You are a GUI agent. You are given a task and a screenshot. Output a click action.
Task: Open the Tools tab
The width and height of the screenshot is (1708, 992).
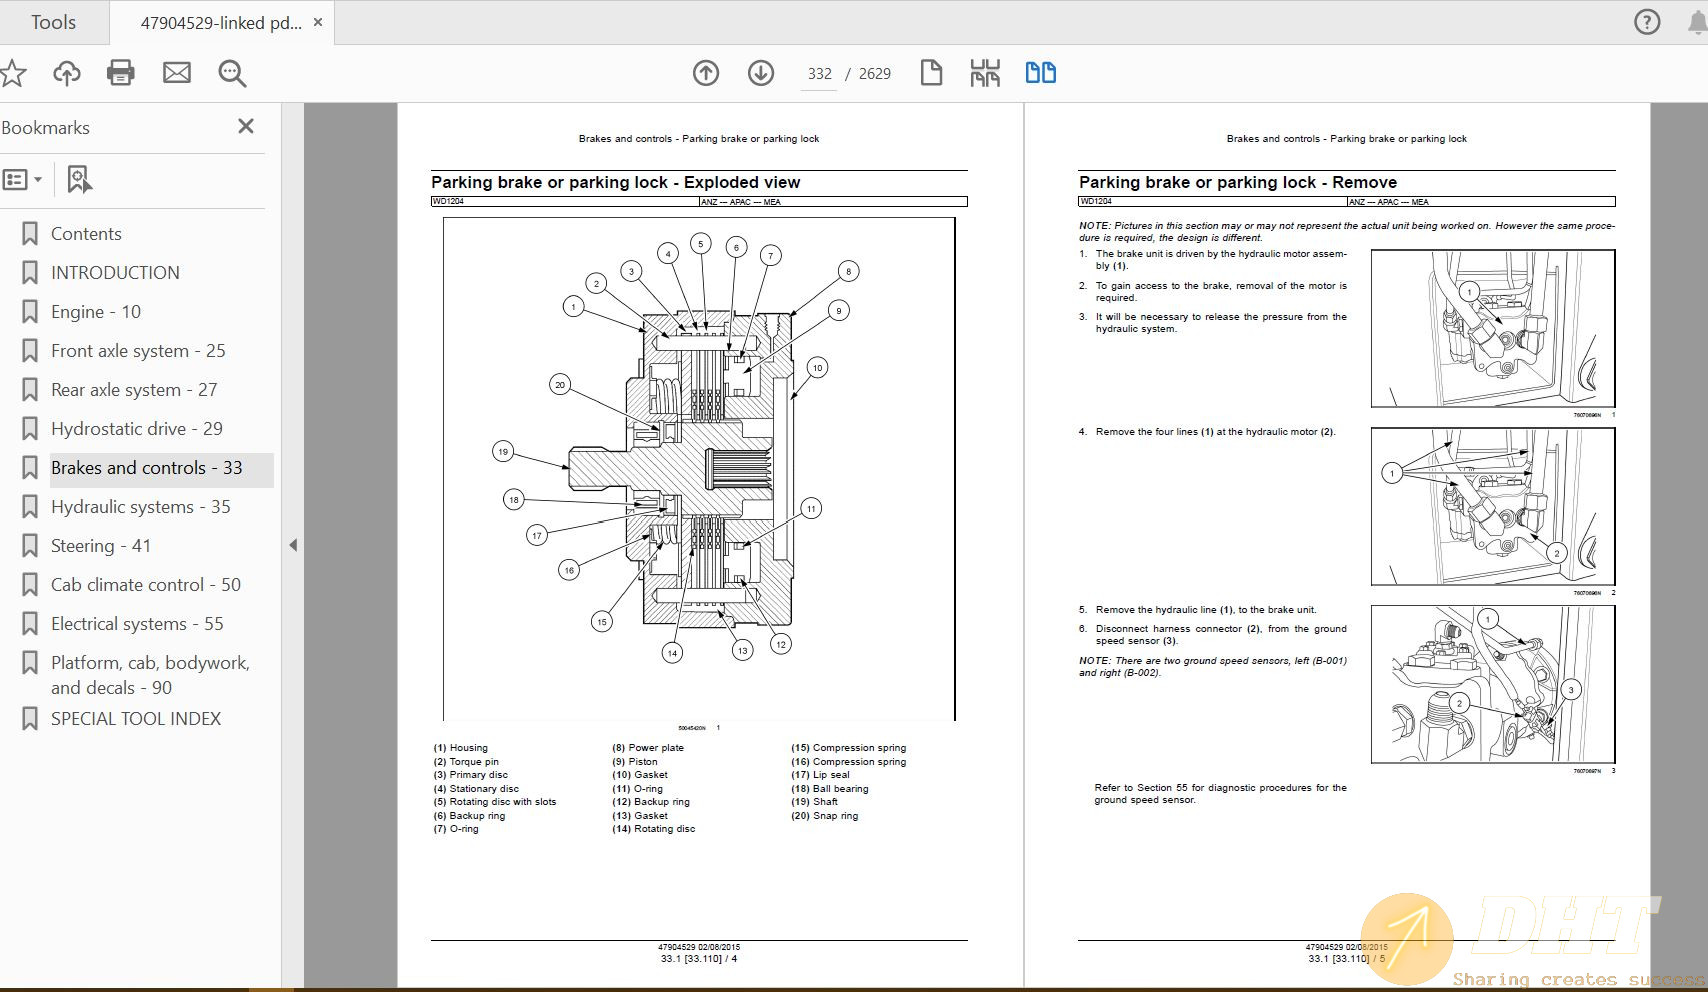(x=53, y=22)
